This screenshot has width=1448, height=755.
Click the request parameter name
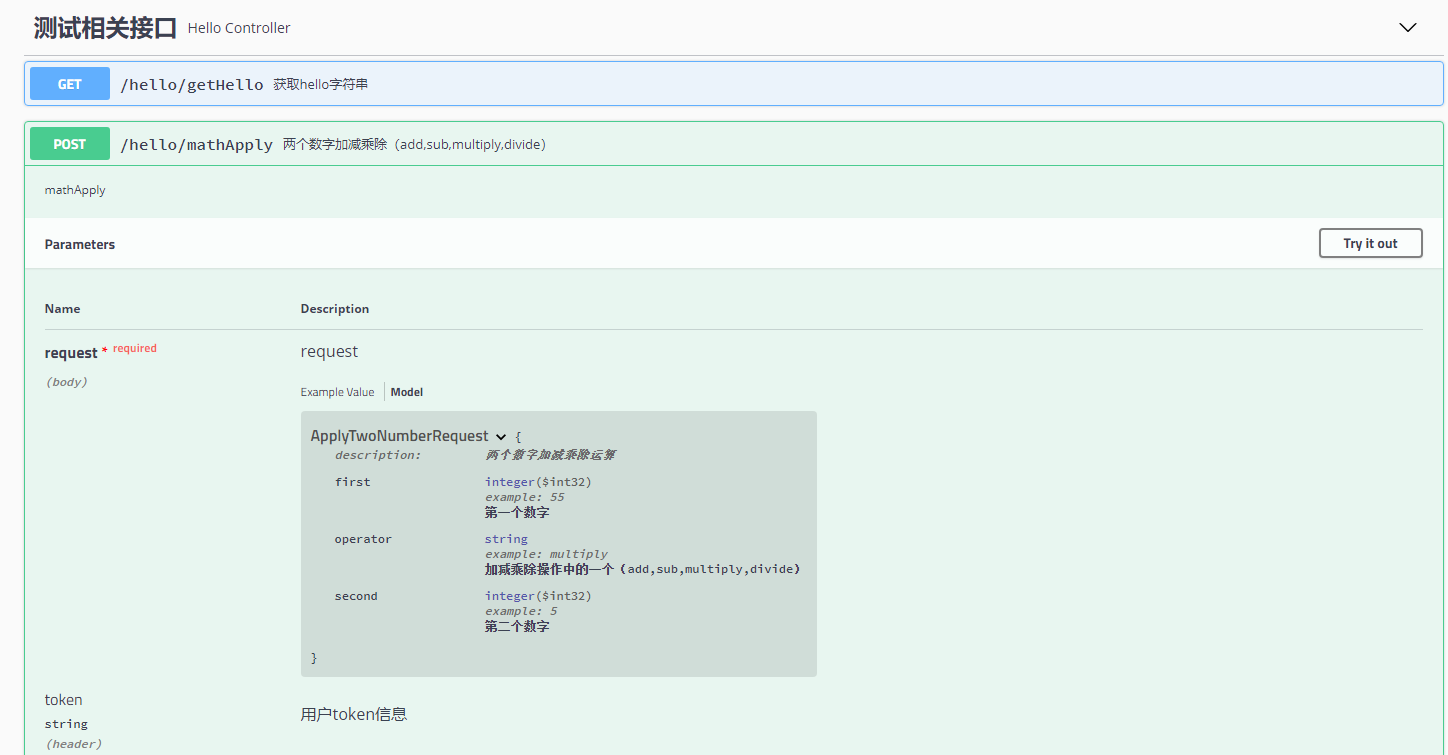71,353
